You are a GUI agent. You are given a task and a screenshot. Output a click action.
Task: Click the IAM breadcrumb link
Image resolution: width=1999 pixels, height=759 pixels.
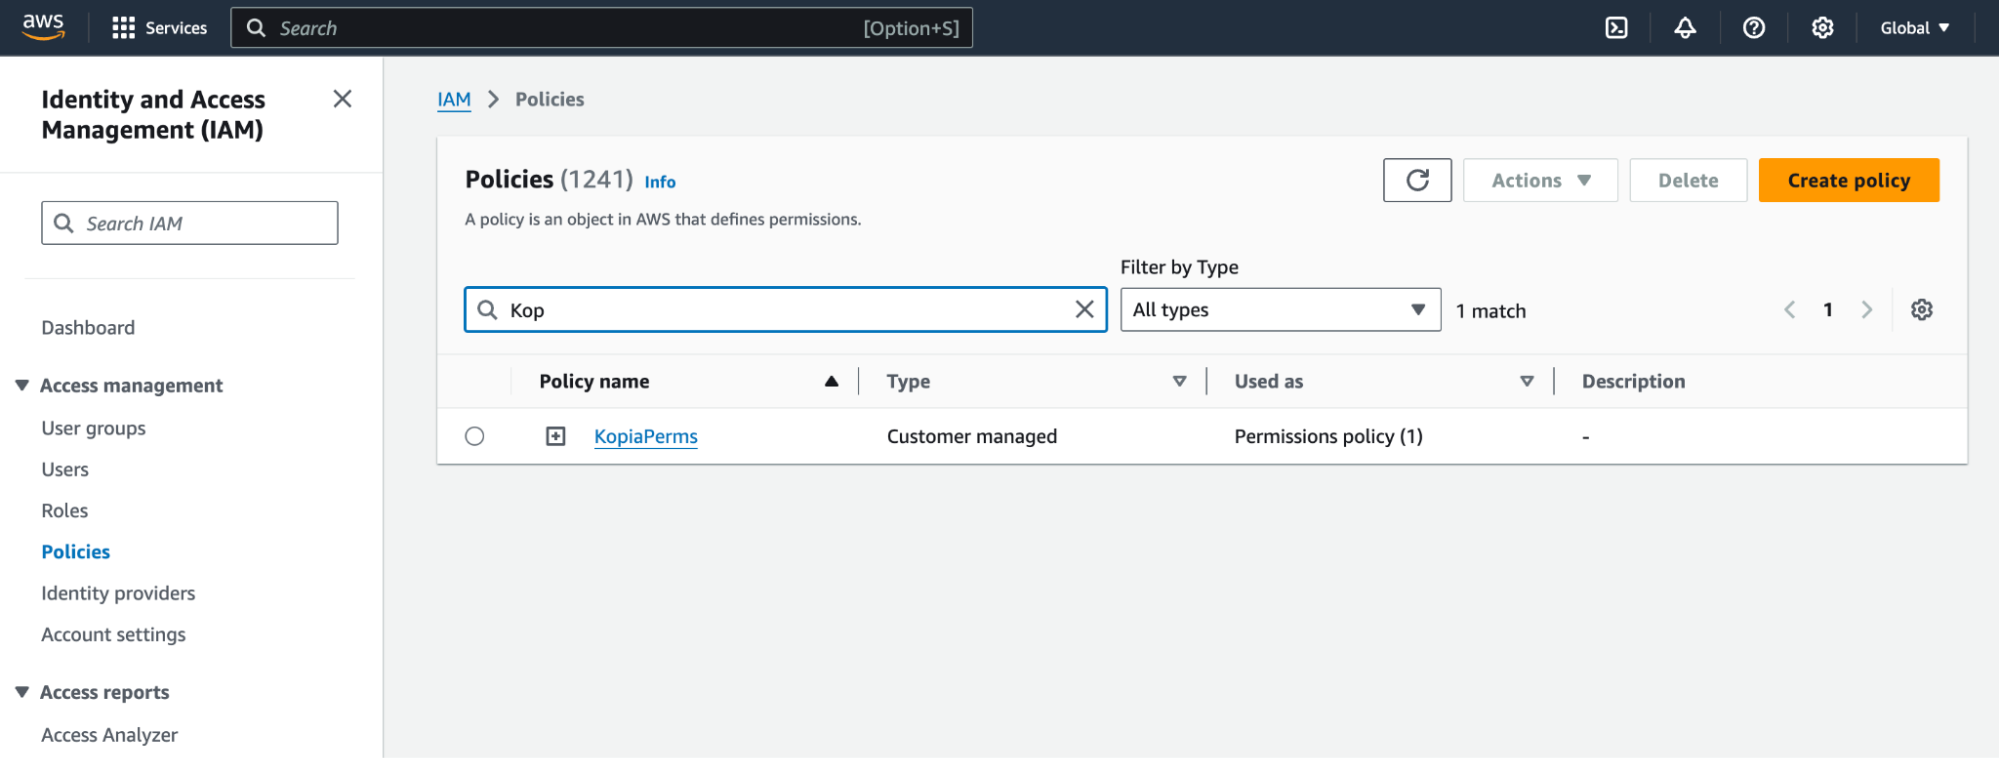coord(454,99)
